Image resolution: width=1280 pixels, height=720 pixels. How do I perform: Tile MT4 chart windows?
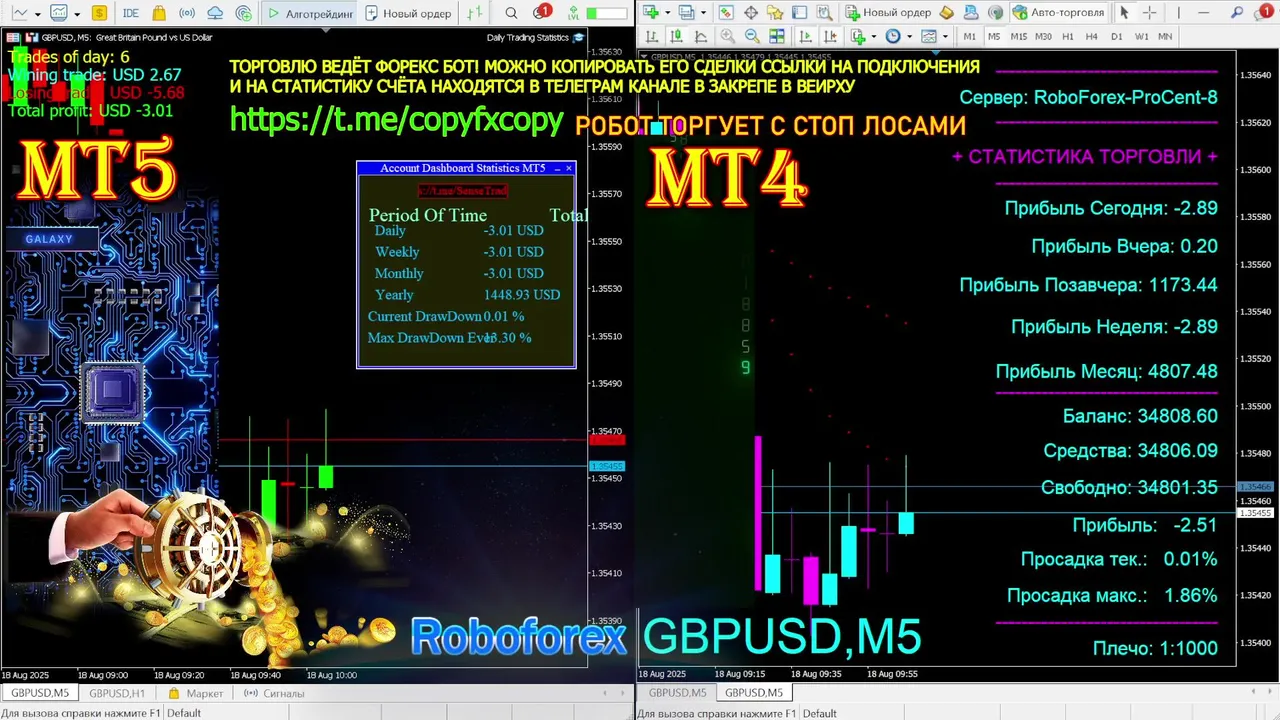pyautogui.click(x=776, y=36)
